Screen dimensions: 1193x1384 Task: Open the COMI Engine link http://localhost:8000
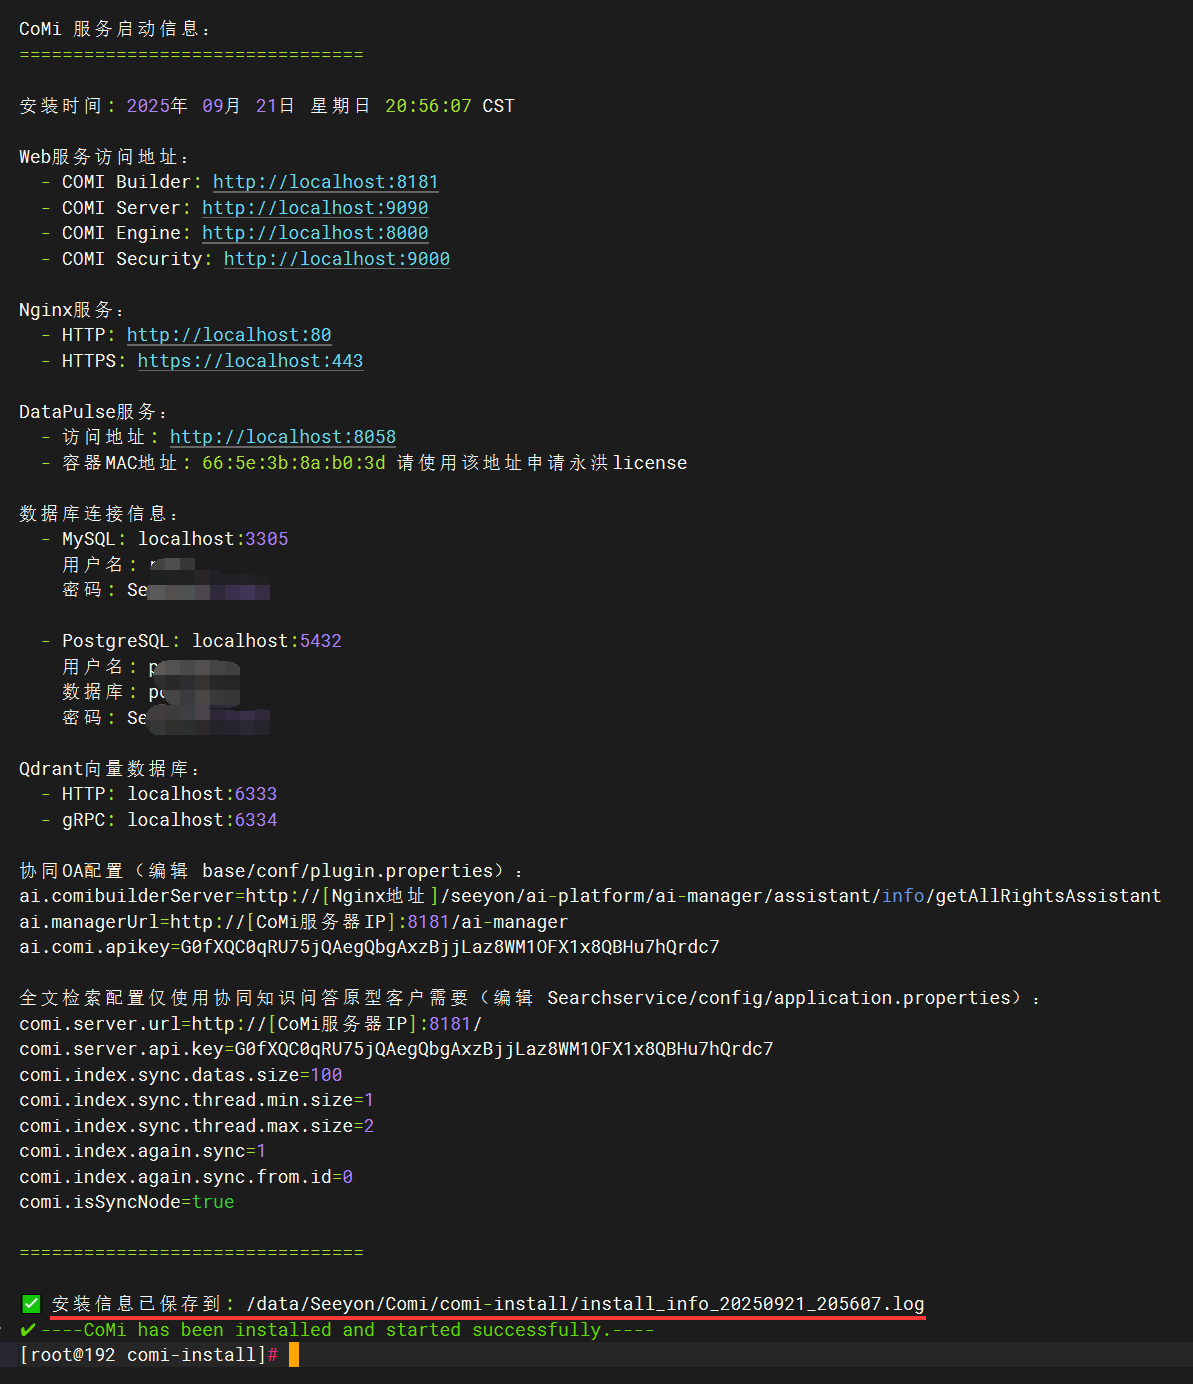(315, 233)
